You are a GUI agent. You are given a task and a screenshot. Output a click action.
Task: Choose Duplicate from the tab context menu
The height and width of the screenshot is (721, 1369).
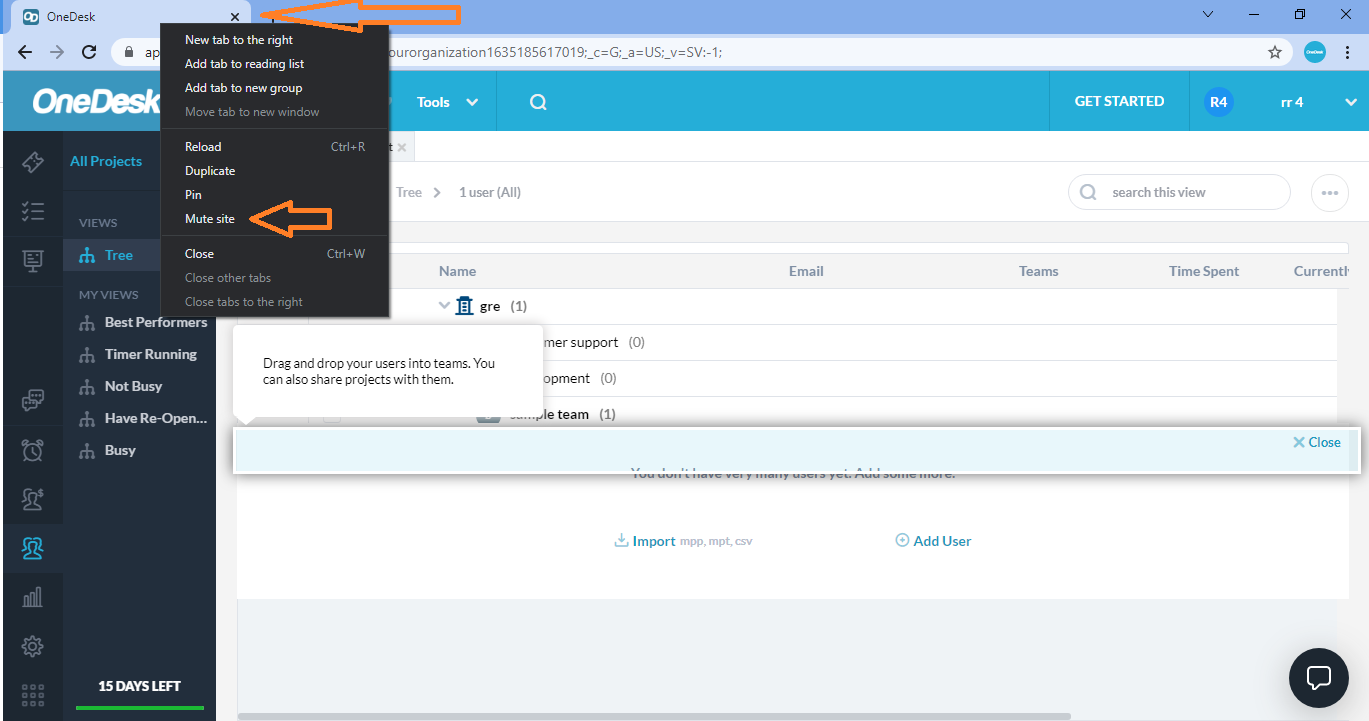(x=210, y=171)
